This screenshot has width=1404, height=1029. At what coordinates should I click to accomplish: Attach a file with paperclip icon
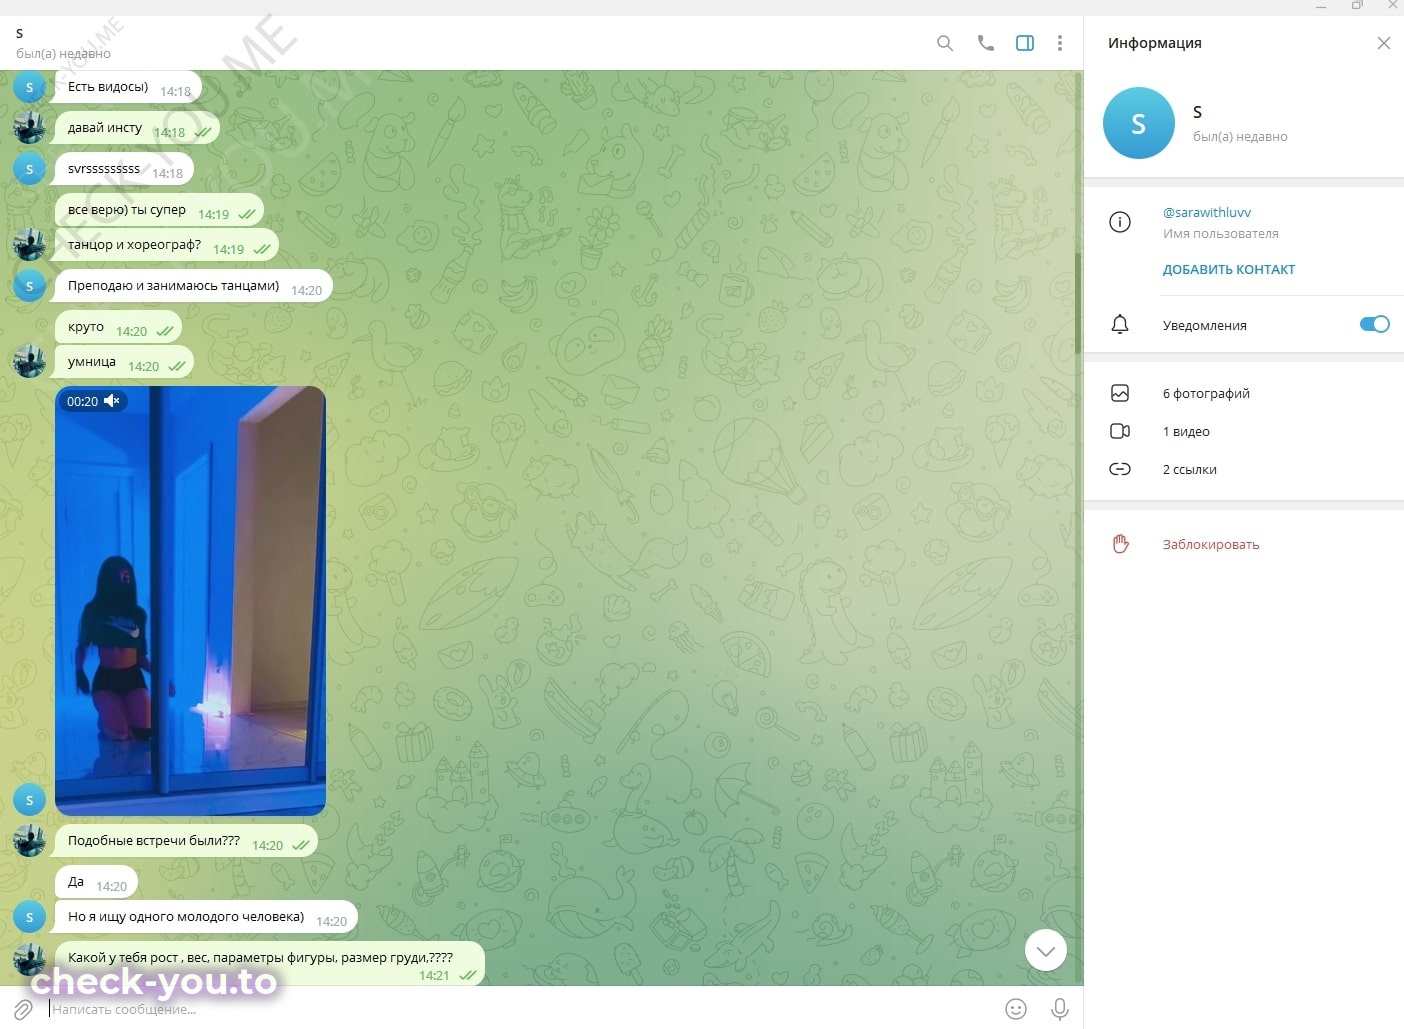pyautogui.click(x=23, y=1009)
